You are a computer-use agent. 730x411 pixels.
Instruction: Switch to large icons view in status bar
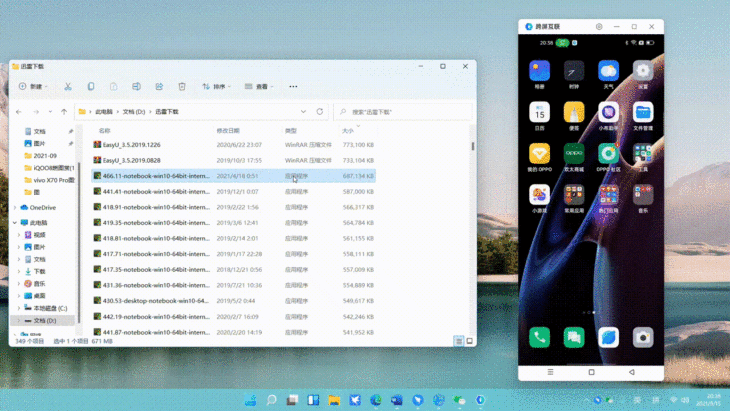470,341
